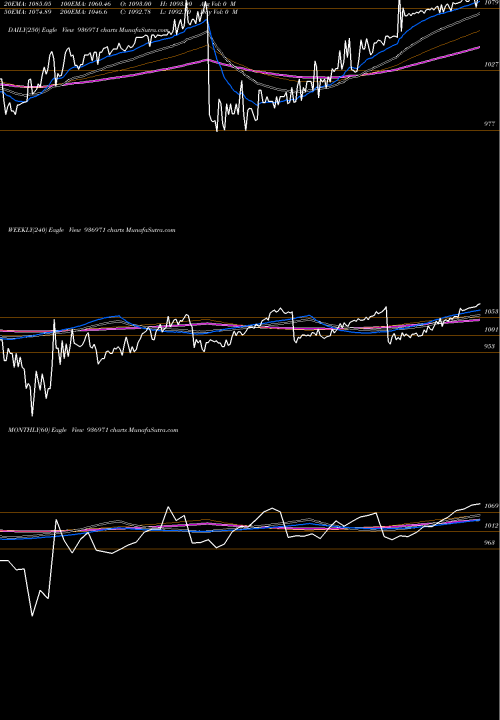Click the open price 'O:' value
500x720 pixels.
pos(135,4)
